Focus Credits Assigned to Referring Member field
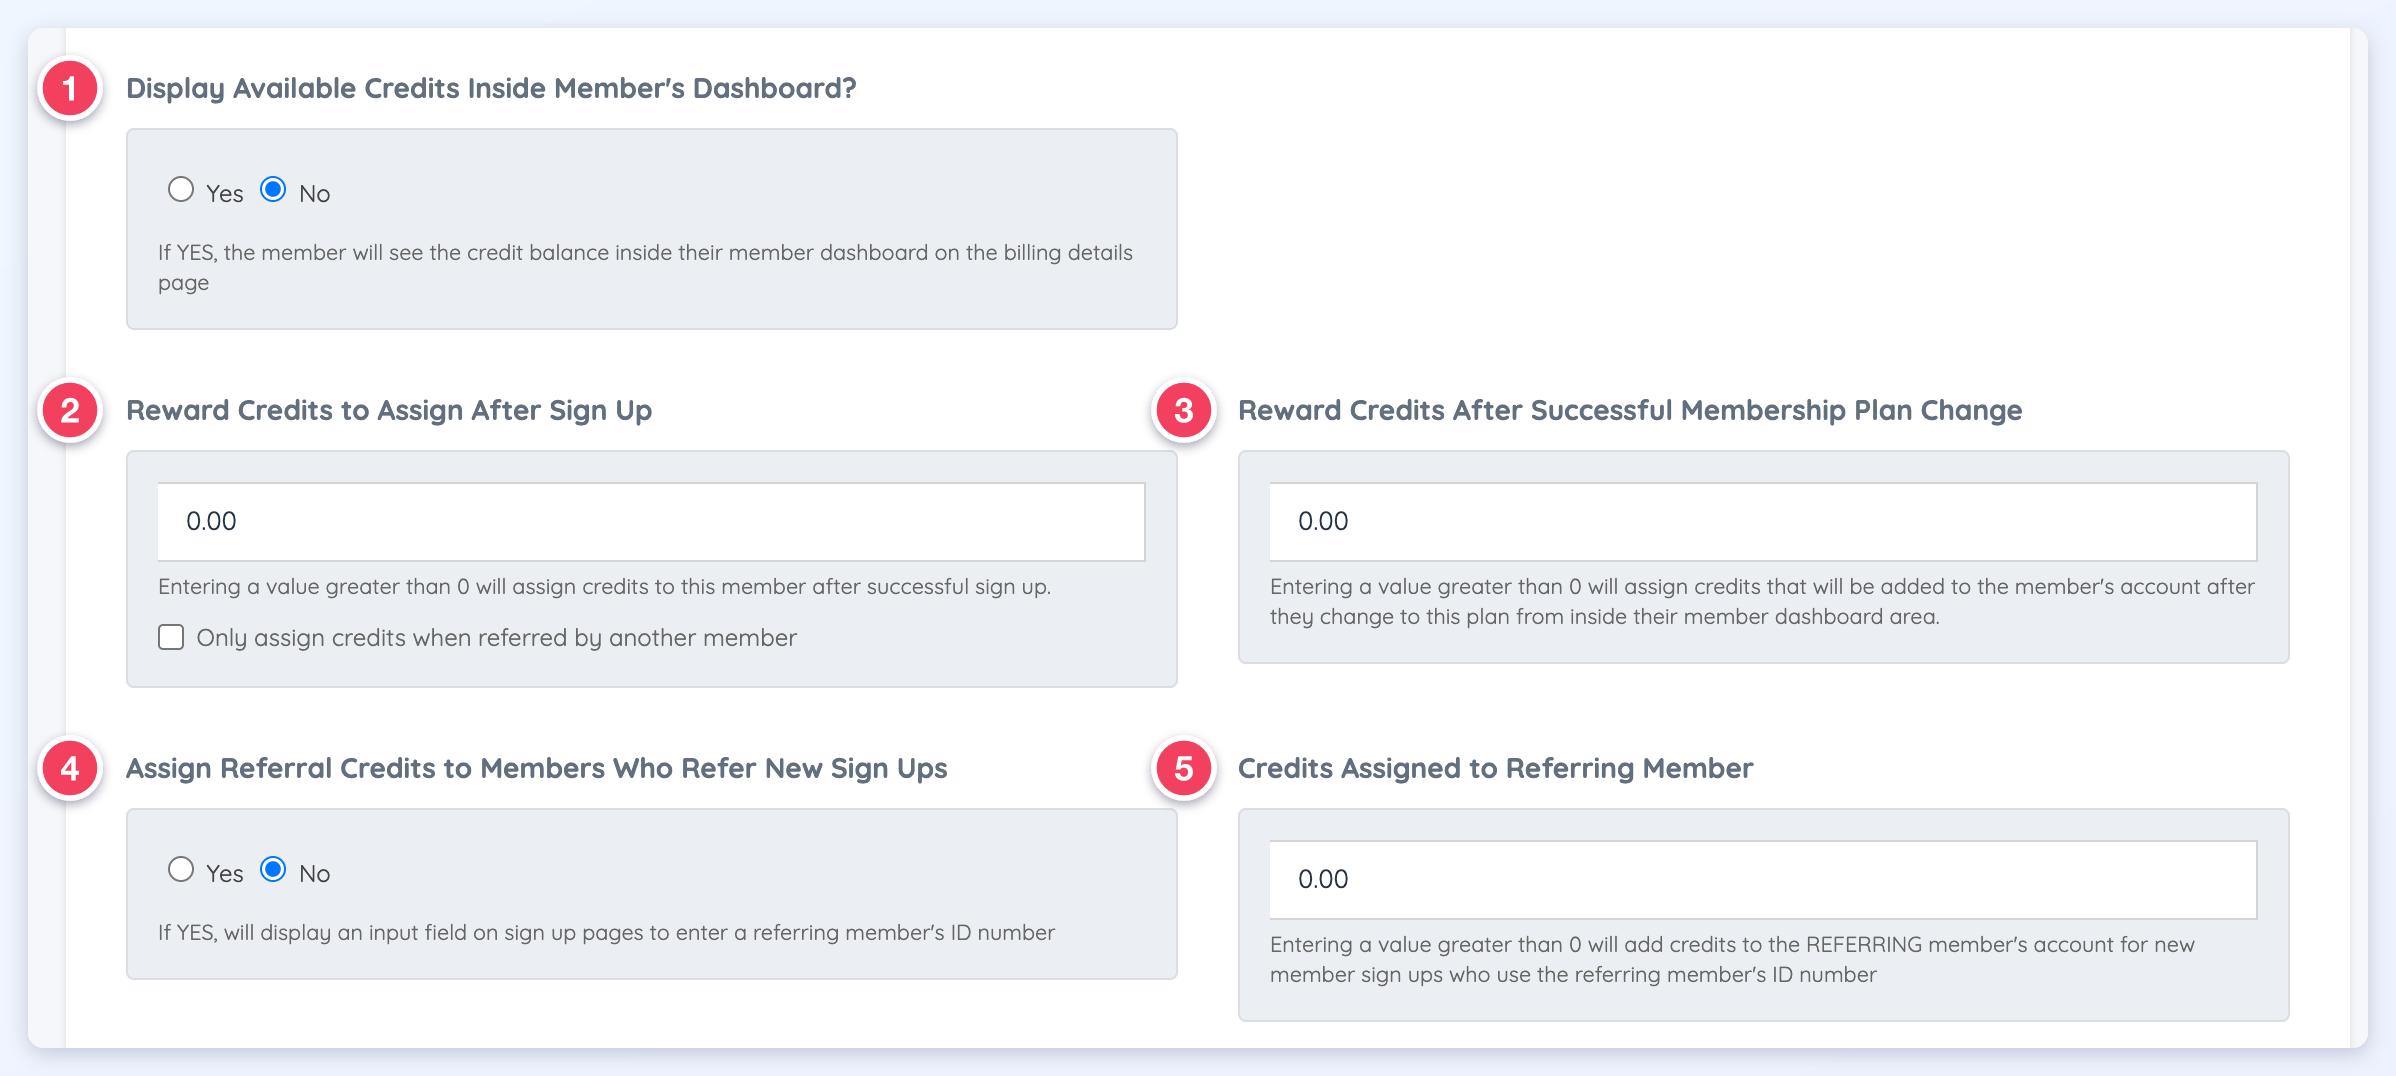 click(1763, 880)
